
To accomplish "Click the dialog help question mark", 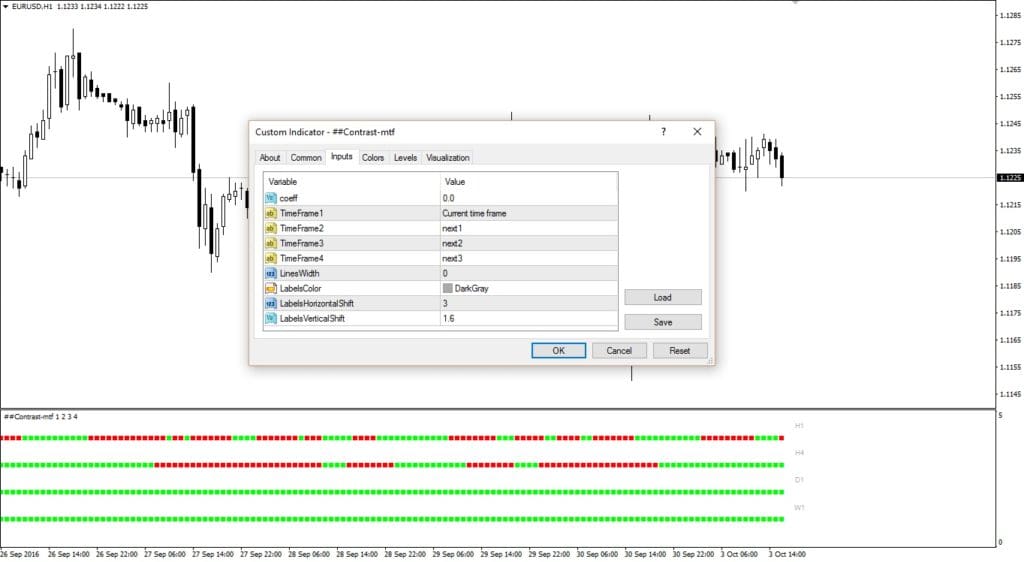I will (x=664, y=131).
